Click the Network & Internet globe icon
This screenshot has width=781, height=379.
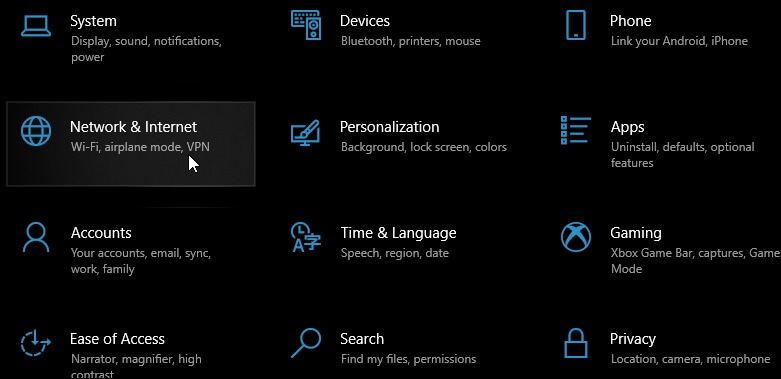click(x=36, y=131)
